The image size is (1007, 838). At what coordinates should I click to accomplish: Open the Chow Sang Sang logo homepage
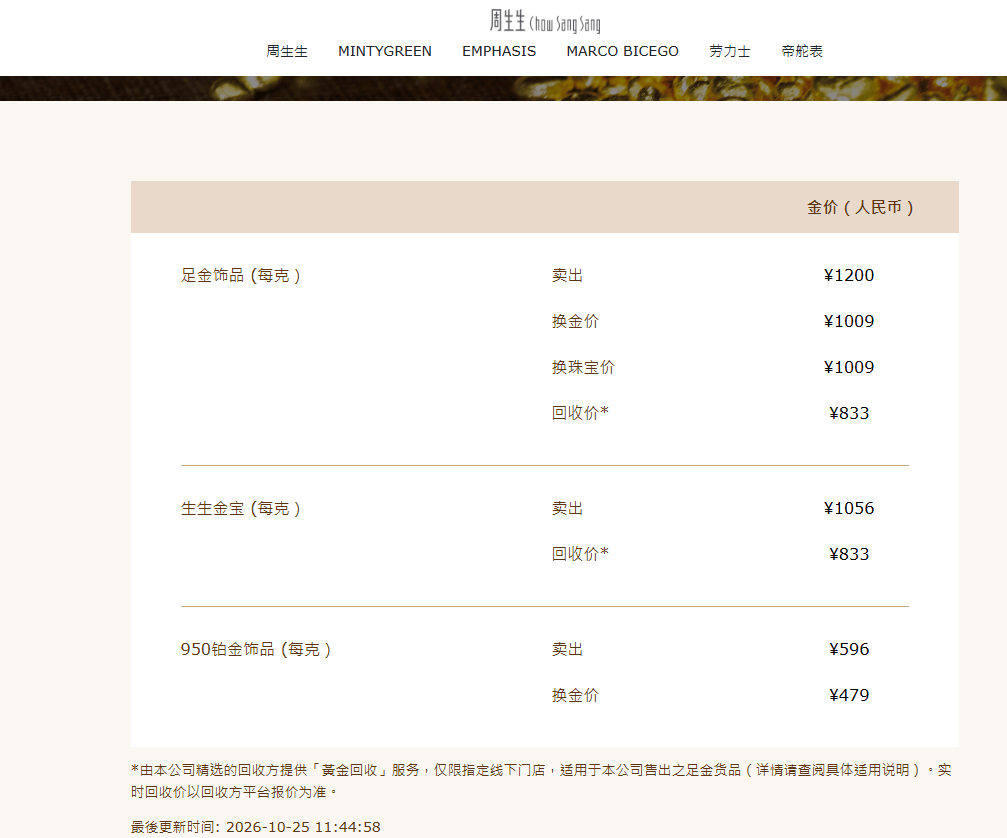point(545,21)
